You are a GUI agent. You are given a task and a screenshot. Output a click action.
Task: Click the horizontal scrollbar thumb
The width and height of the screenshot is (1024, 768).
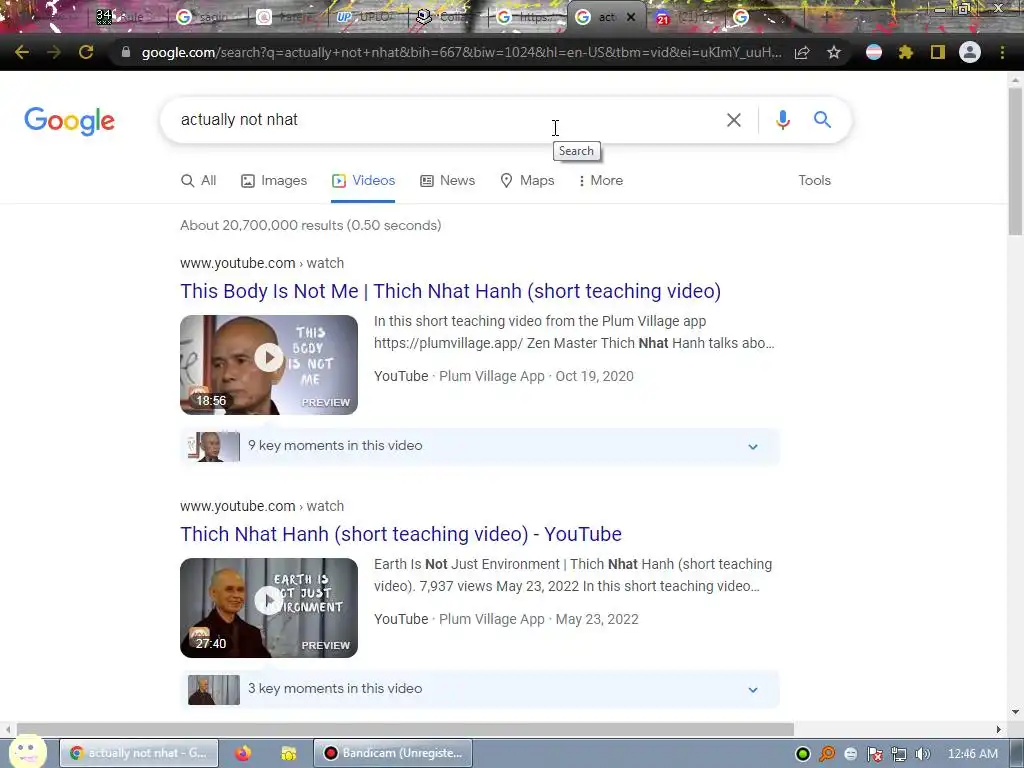coord(405,729)
